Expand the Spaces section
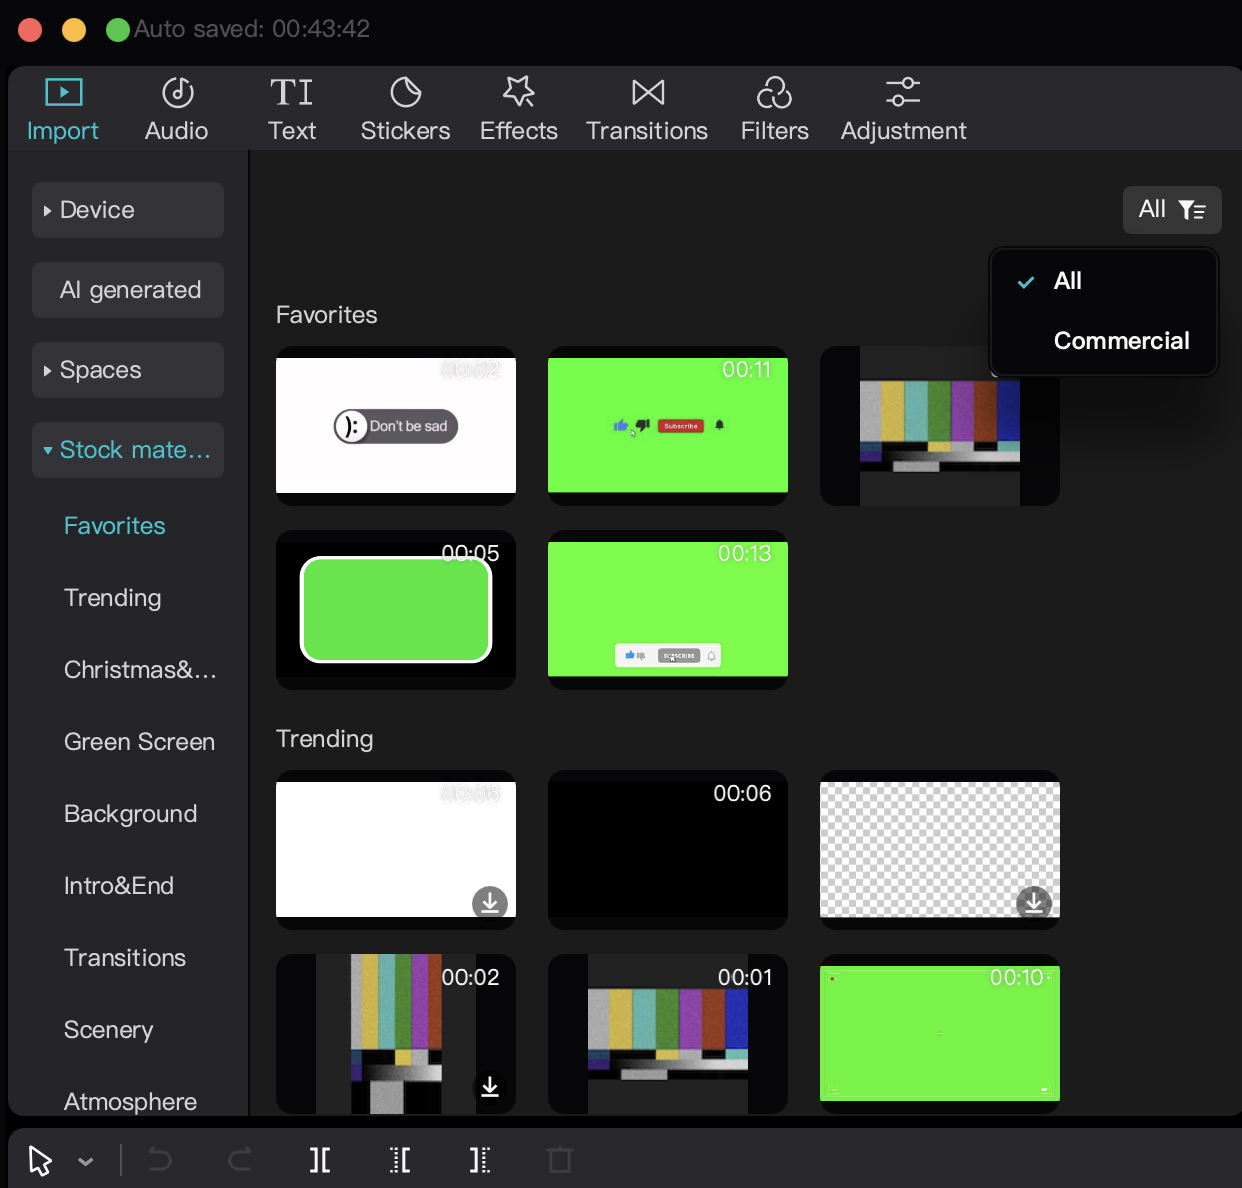Viewport: 1242px width, 1188px height. pyautogui.click(x=128, y=370)
